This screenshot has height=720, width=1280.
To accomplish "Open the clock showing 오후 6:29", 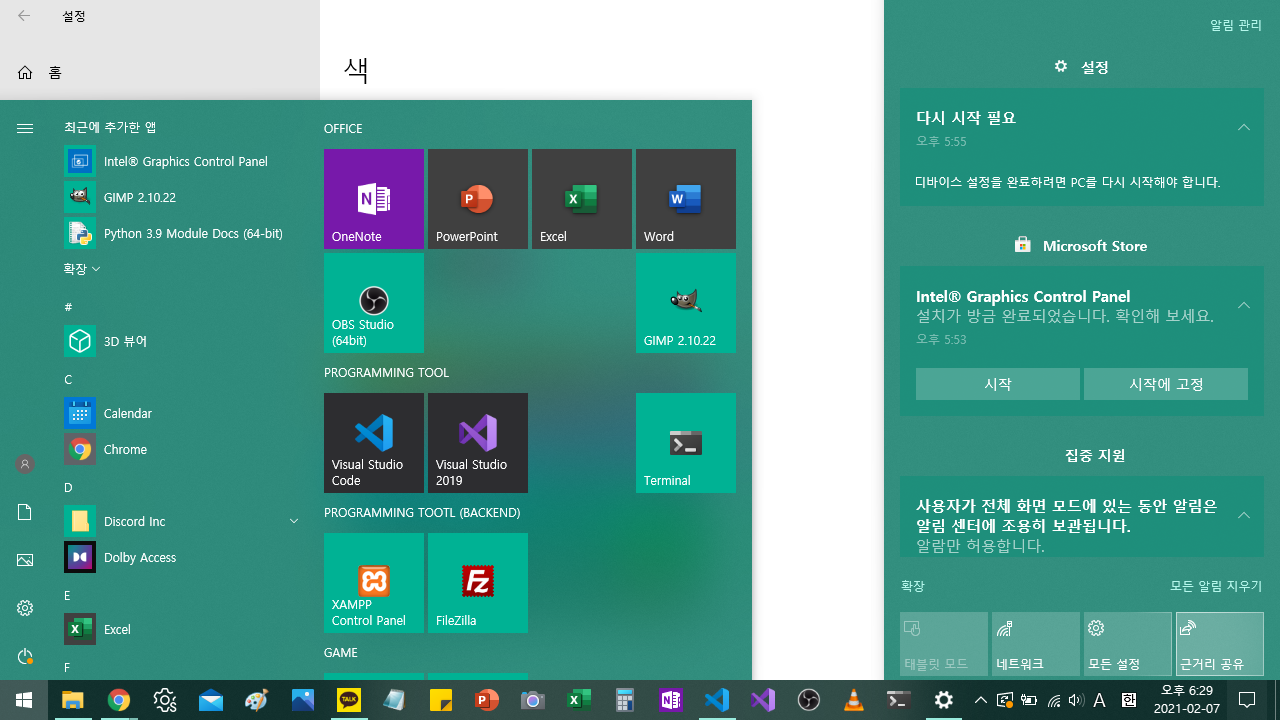I will 1186,700.
